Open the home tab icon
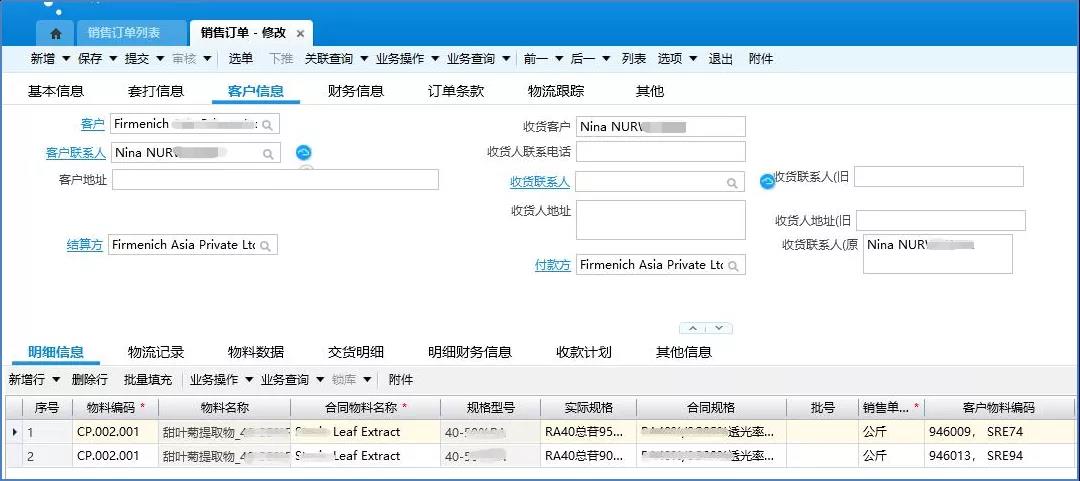The width and height of the screenshot is (1080, 481). pos(56,33)
